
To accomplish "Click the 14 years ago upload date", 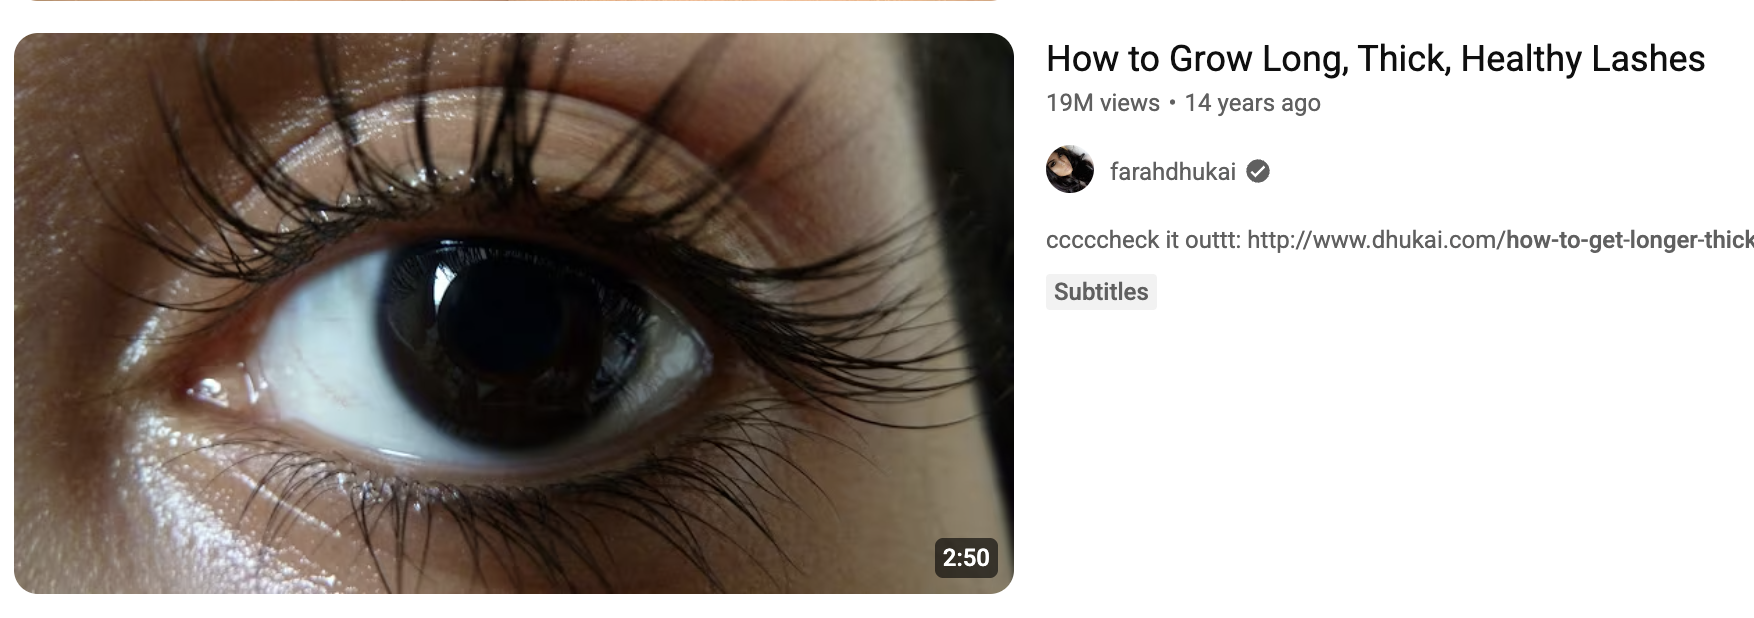I will point(1253,103).
